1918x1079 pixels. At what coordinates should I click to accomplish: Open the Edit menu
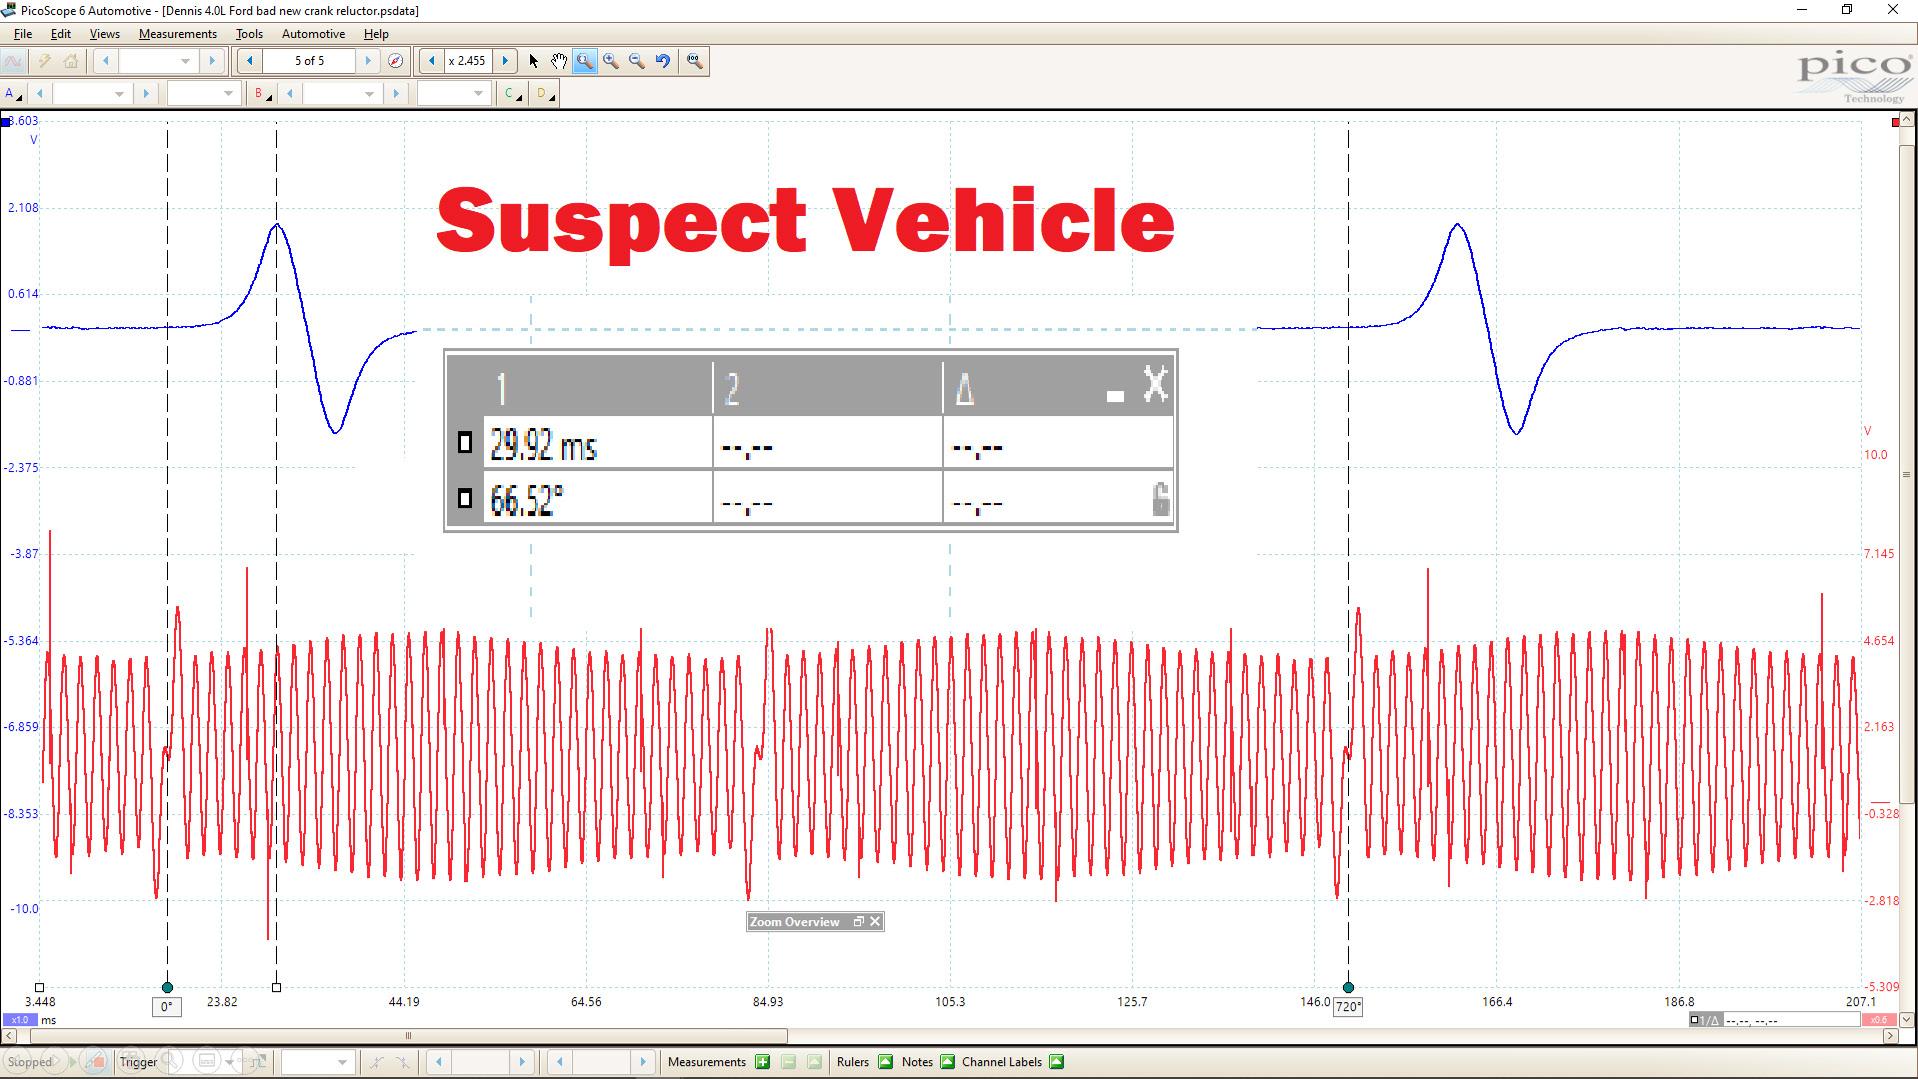pos(61,33)
